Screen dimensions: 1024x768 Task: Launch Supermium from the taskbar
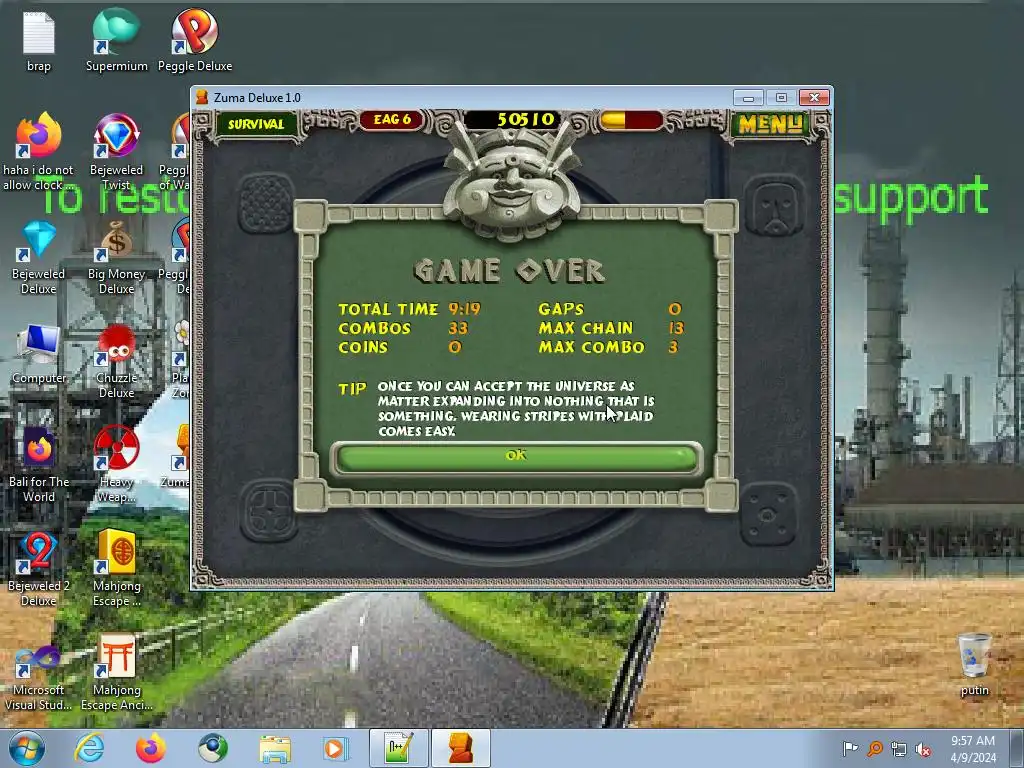(212, 748)
